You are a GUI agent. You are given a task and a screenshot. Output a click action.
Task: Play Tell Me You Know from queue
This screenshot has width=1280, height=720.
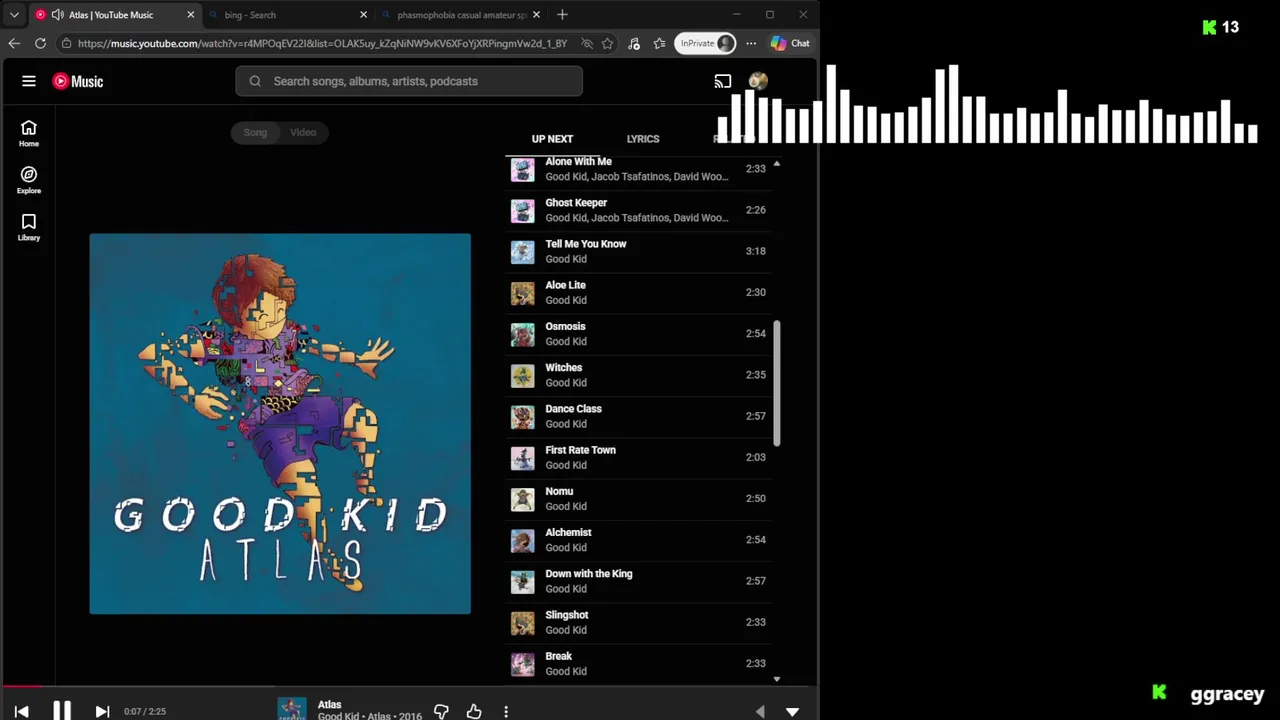[638, 251]
